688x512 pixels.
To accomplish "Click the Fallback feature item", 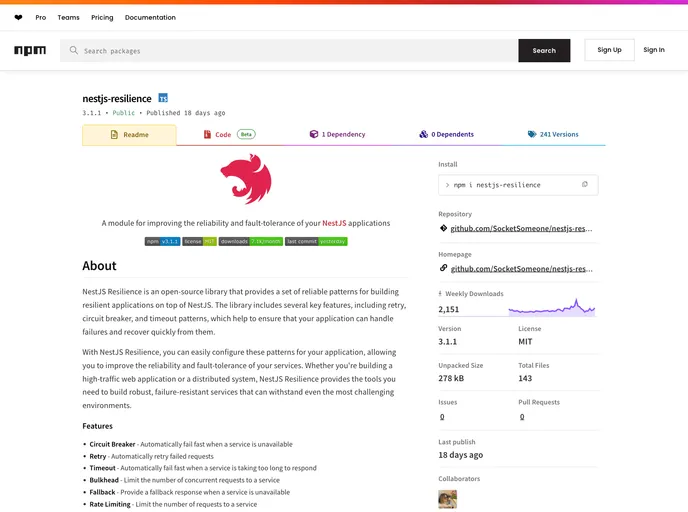I will [190, 492].
